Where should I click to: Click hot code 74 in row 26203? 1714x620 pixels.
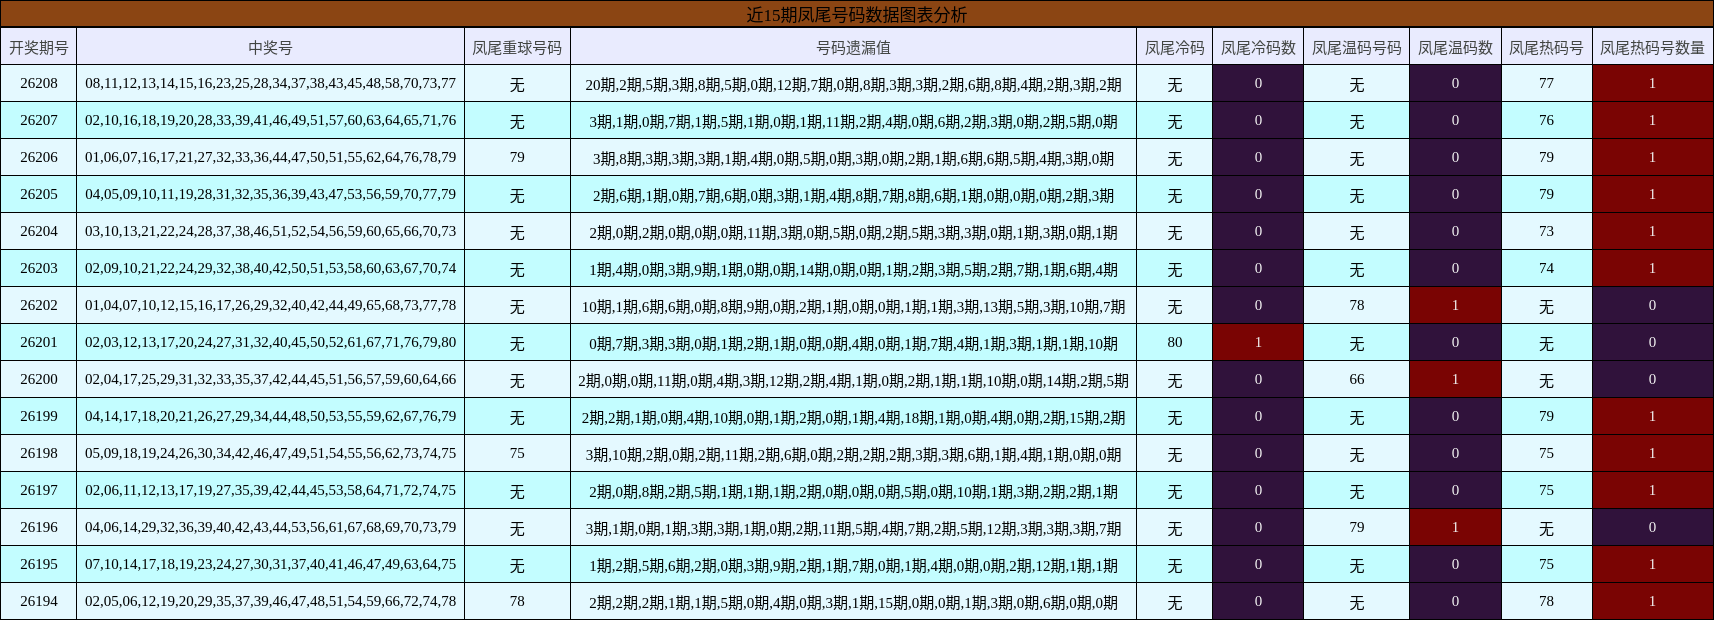click(x=1546, y=269)
